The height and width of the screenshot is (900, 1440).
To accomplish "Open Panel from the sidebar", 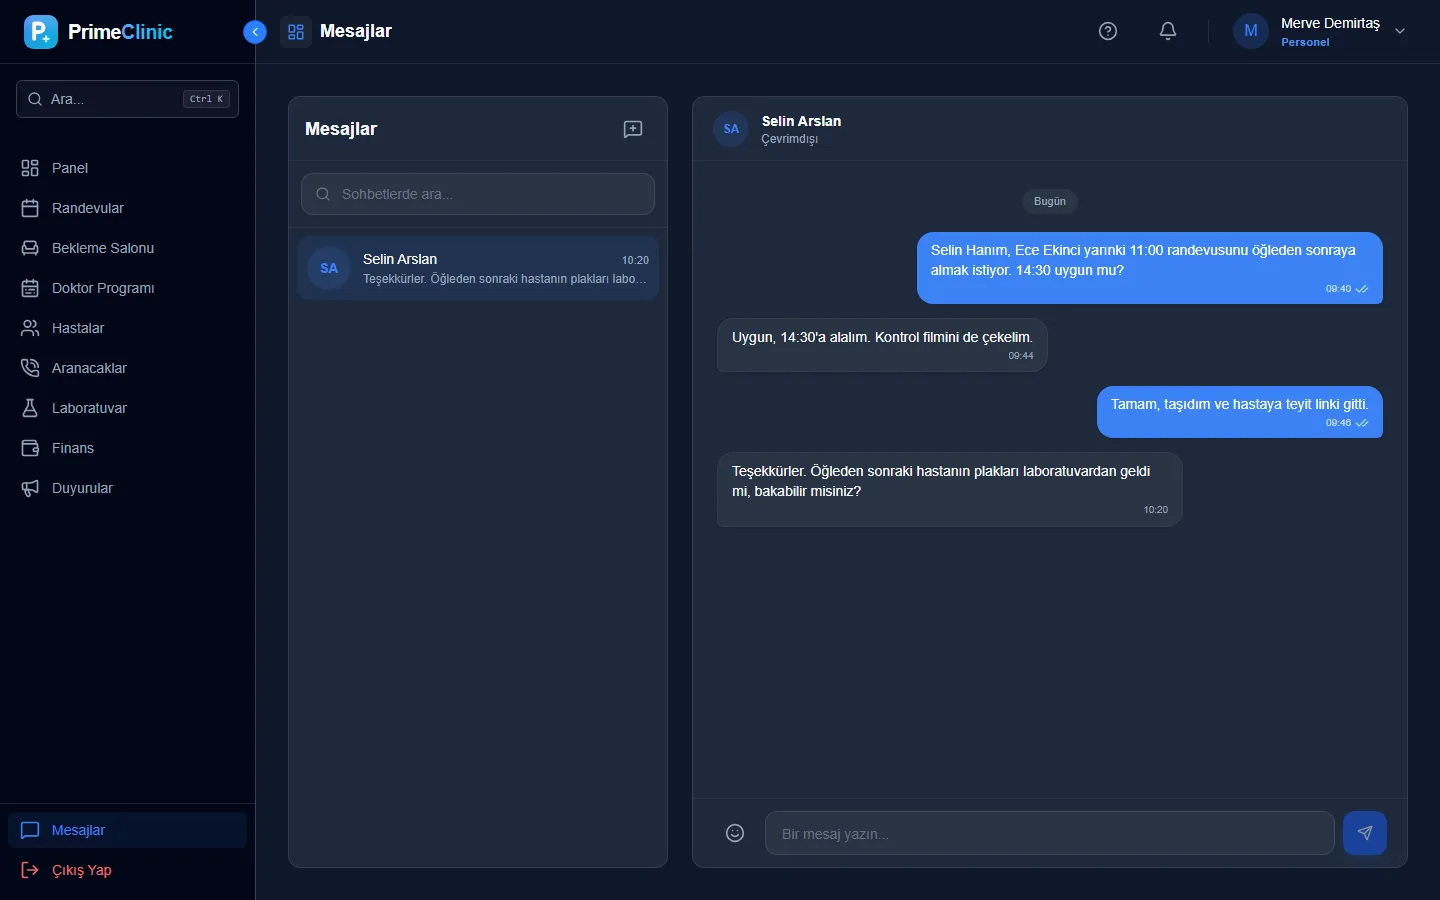I will [127, 168].
